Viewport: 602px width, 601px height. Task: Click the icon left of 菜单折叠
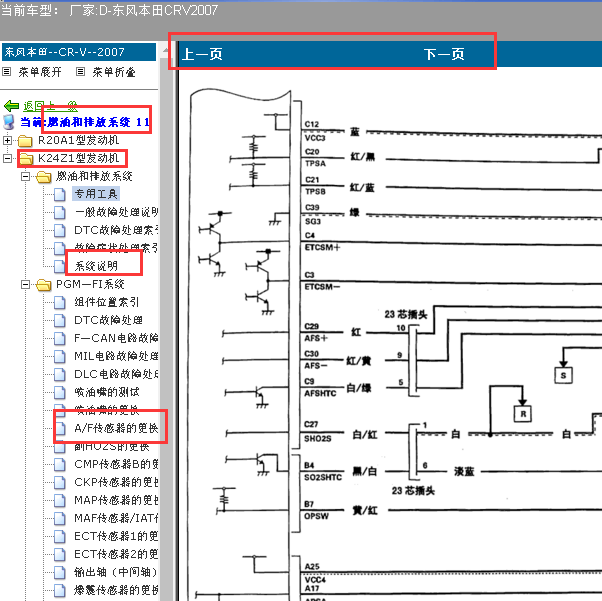pos(80,71)
